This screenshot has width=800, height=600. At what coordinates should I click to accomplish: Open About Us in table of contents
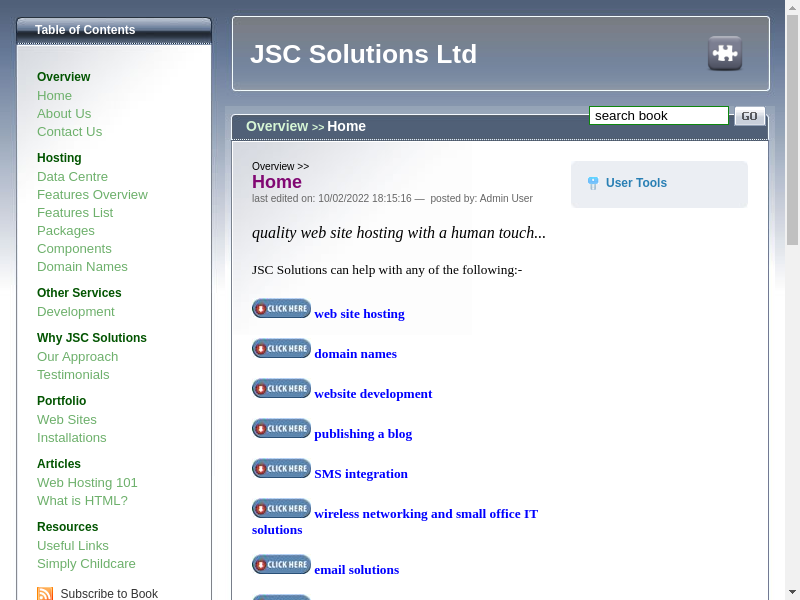[x=64, y=114]
